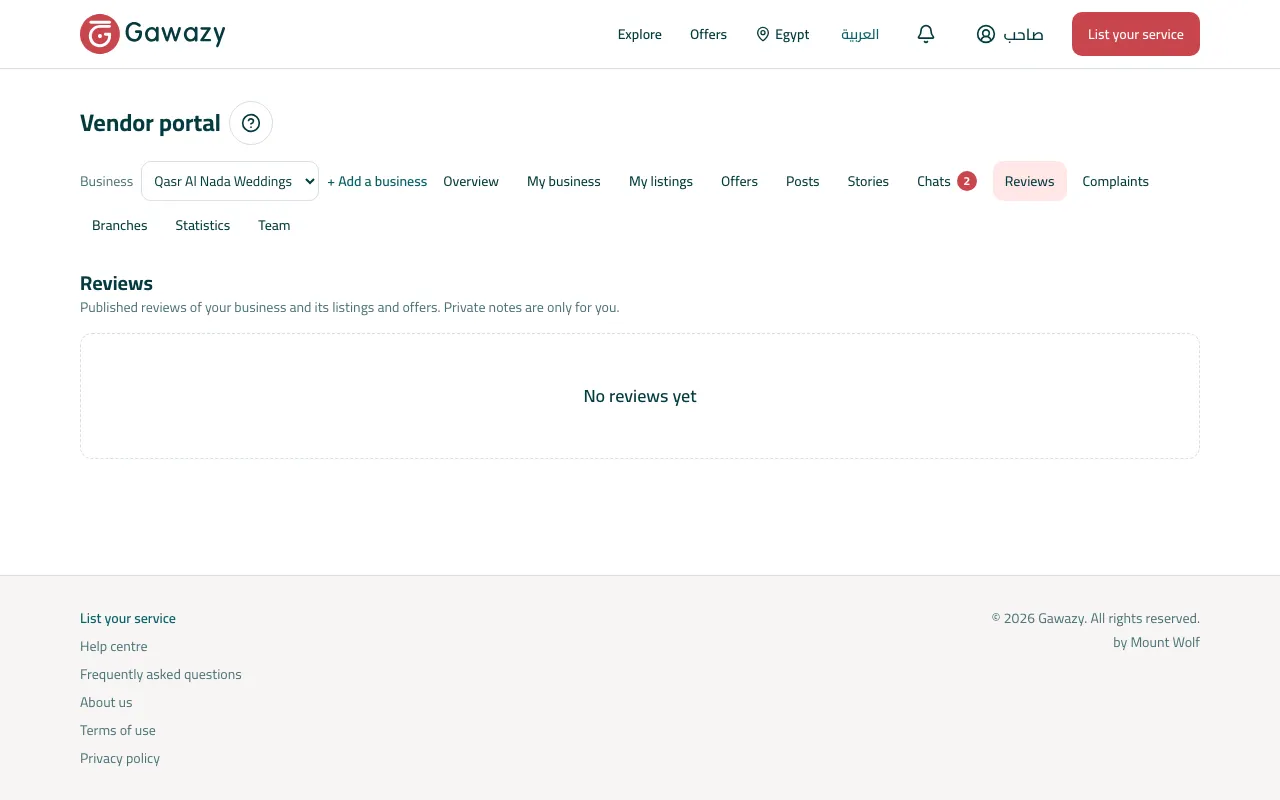The image size is (1280, 800).
Task: Click the footer List your service link
Action: click(x=128, y=618)
